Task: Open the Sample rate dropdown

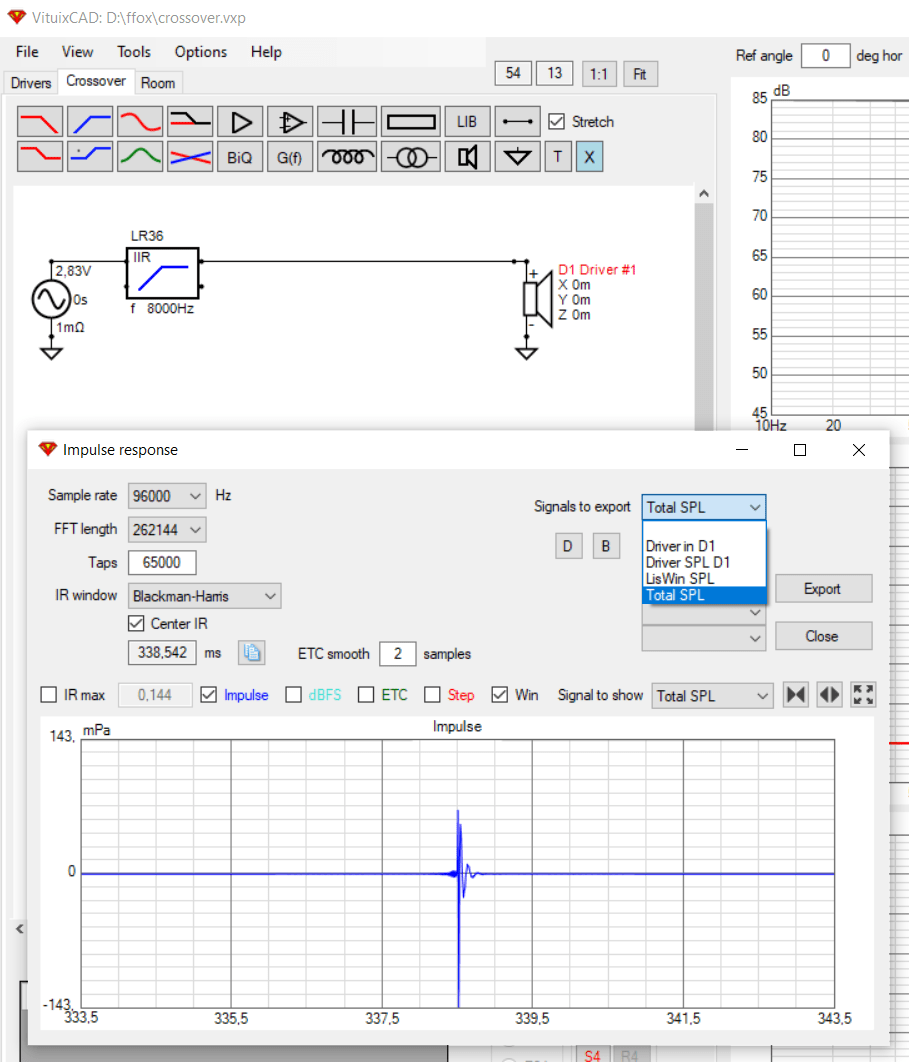Action: point(167,496)
